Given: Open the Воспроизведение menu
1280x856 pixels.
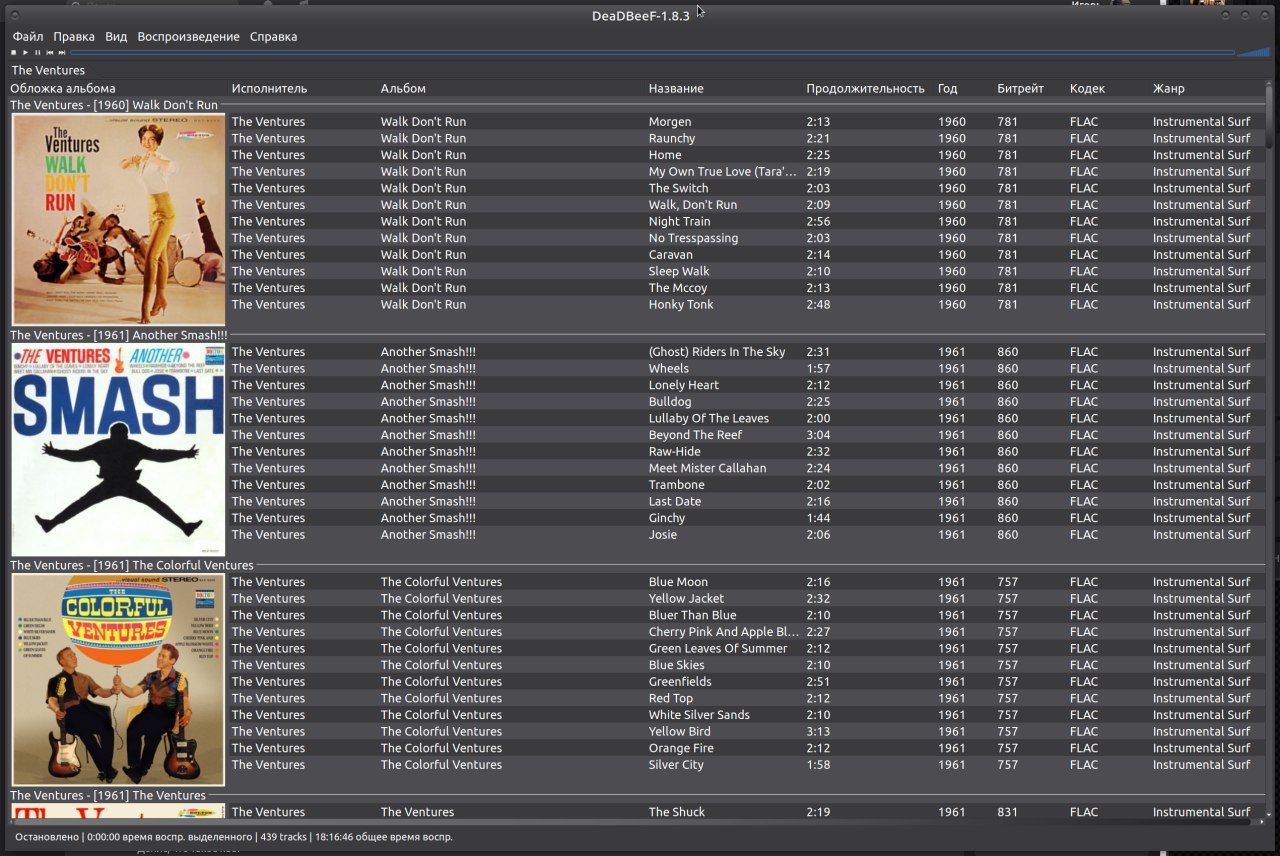Looking at the screenshot, I should click(188, 36).
